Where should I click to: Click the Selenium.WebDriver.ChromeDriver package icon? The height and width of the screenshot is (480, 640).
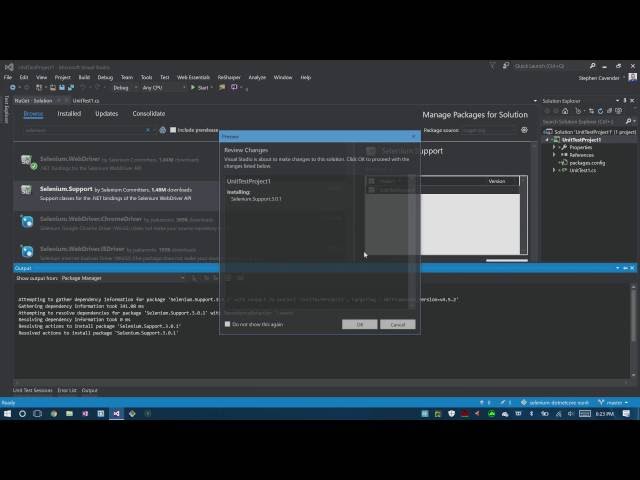(x=27, y=222)
